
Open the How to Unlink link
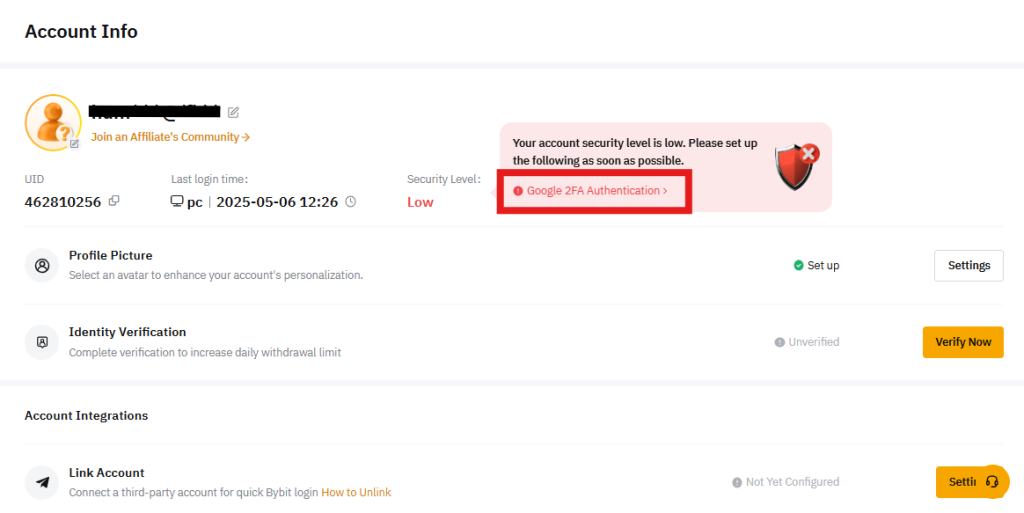click(x=356, y=492)
